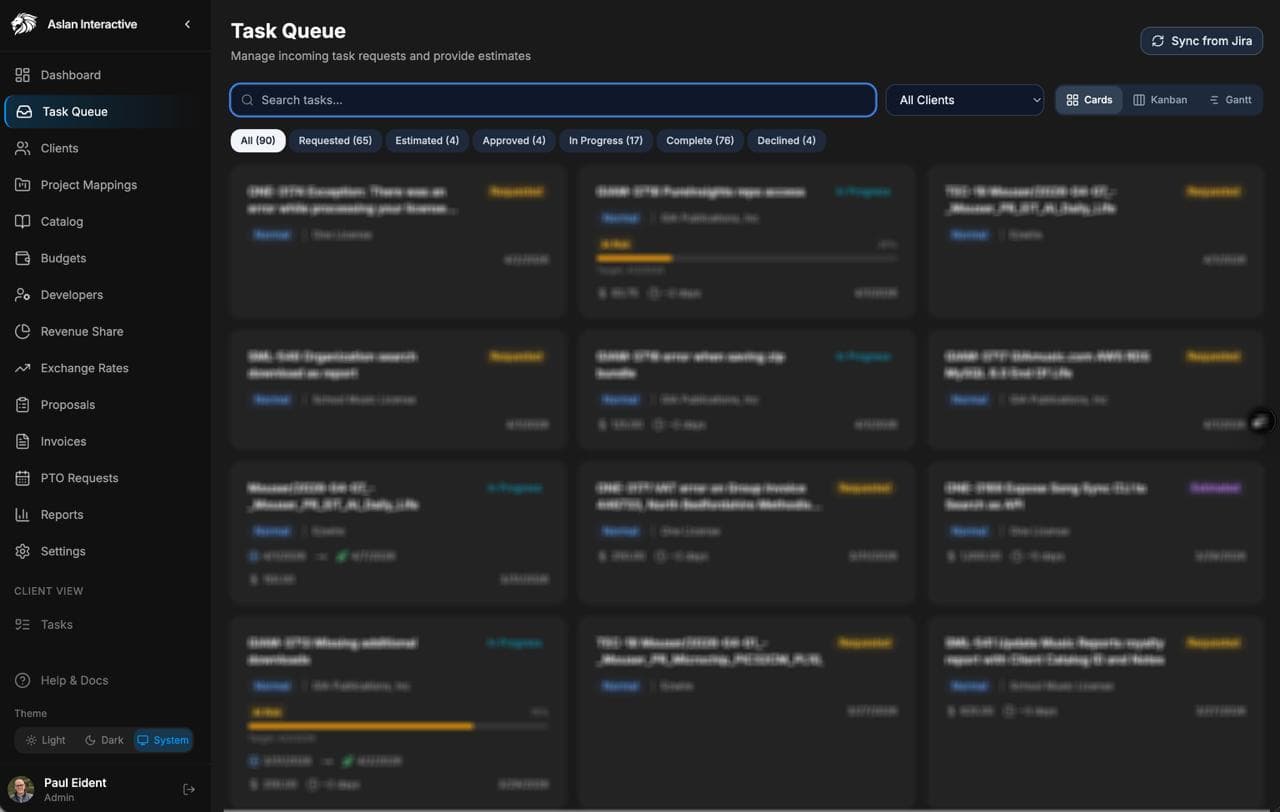
Task: Enable Dark theme mode
Action: (103, 740)
